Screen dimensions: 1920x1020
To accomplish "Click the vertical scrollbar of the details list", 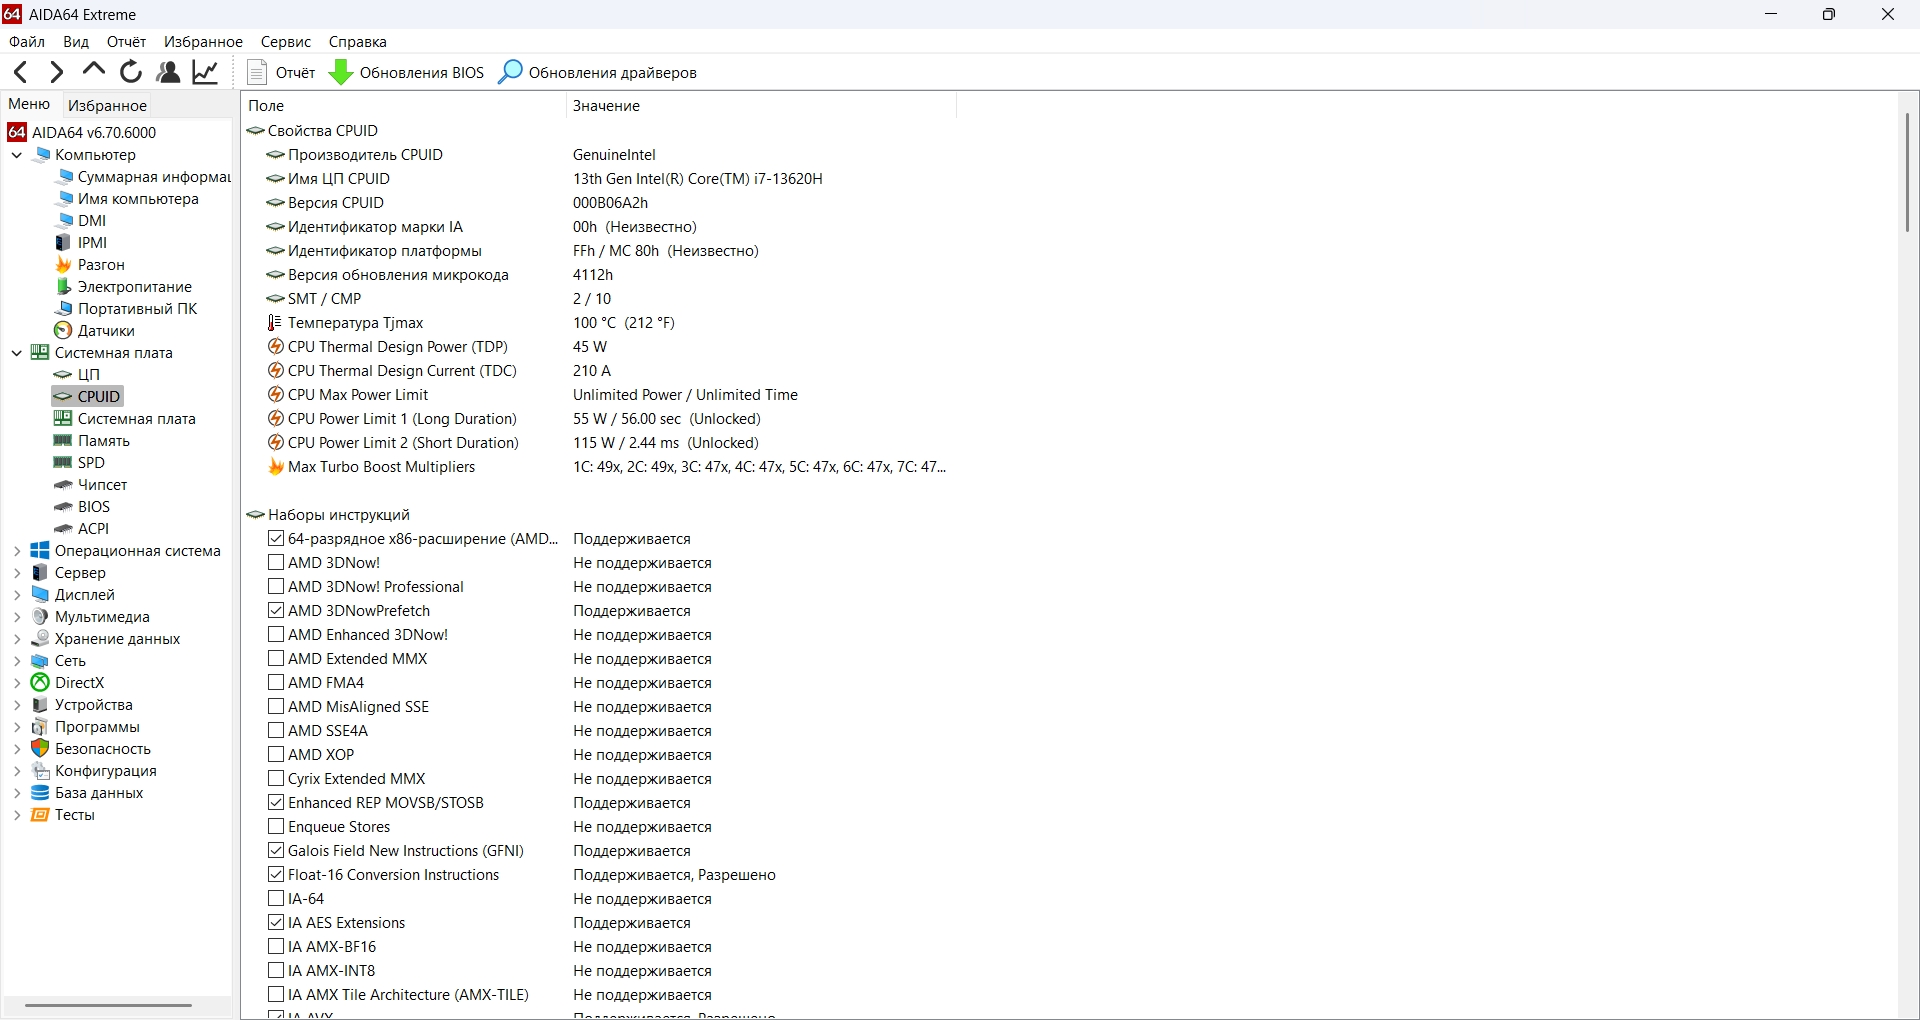I will coord(1907,173).
